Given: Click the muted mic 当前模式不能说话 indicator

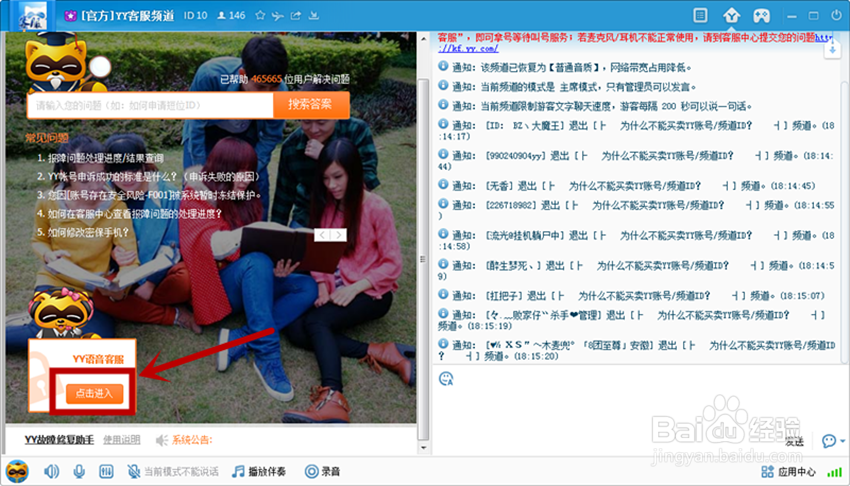Looking at the screenshot, I should [x=173, y=471].
